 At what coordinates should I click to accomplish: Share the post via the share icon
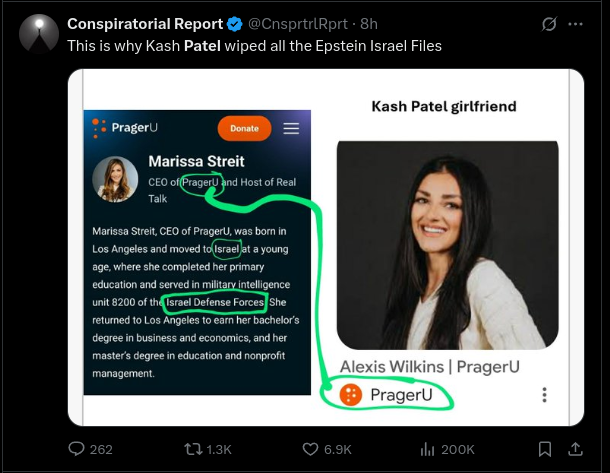[575, 449]
